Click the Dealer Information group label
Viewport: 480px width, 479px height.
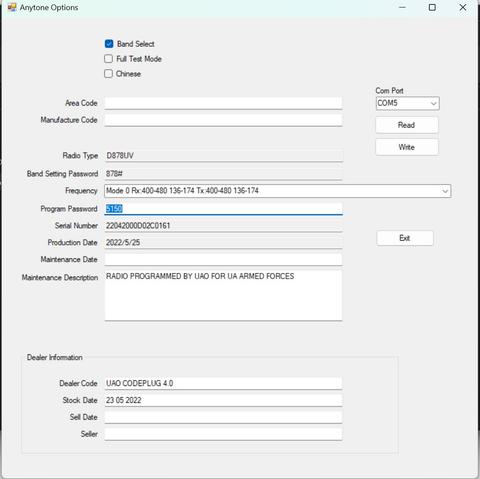55,357
